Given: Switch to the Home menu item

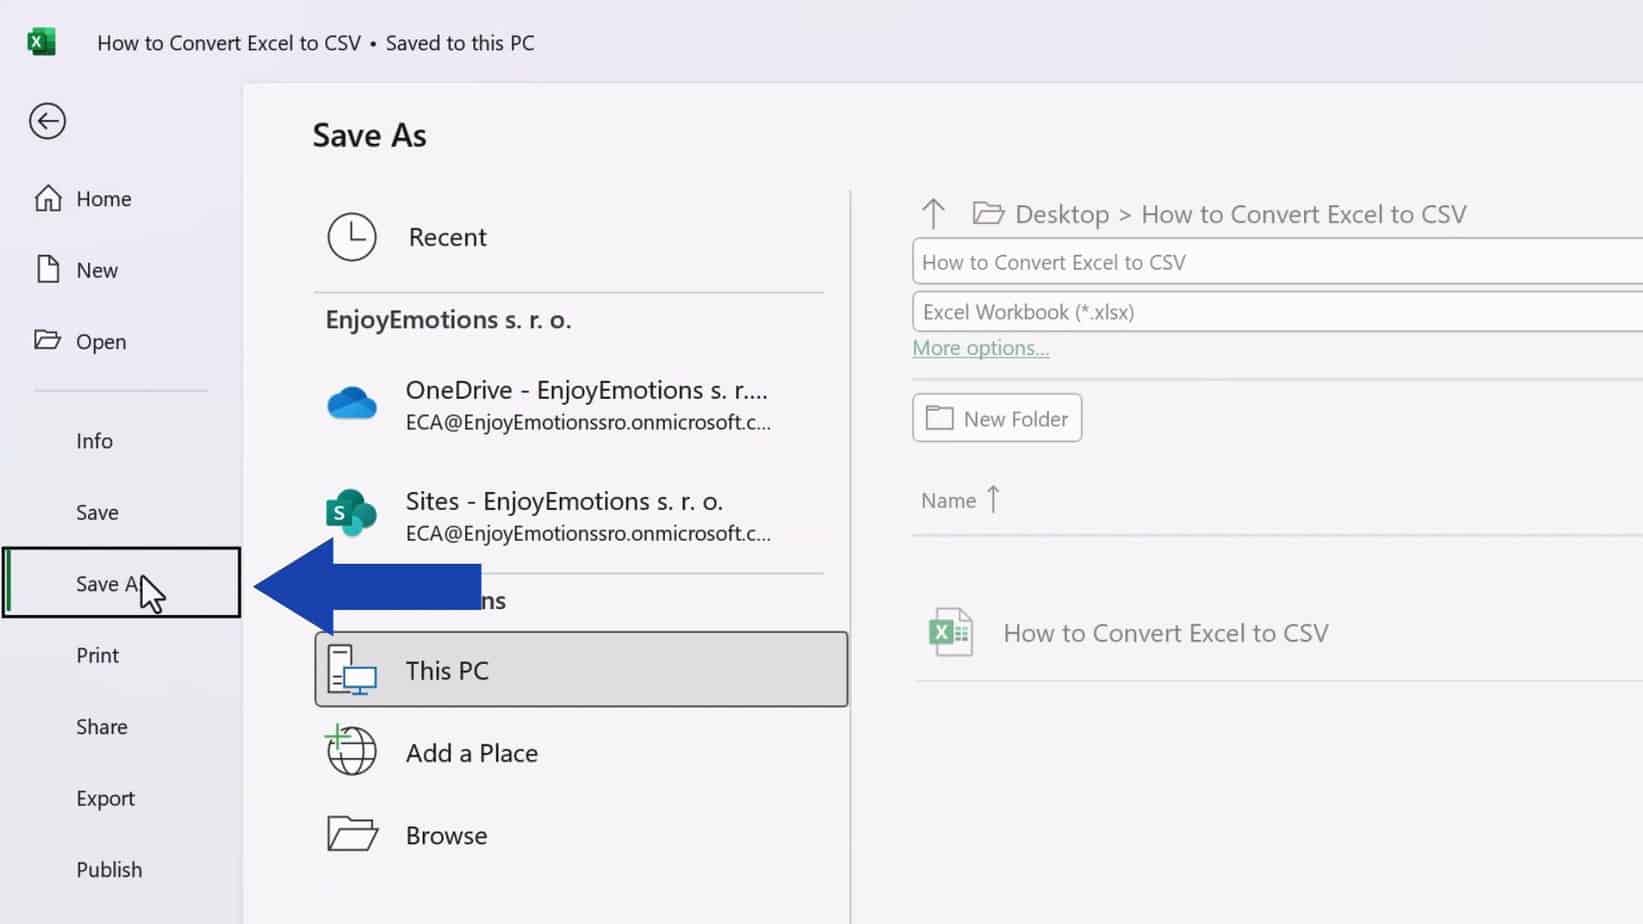Looking at the screenshot, I should pos(102,198).
